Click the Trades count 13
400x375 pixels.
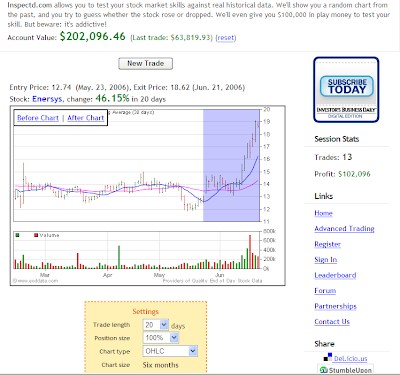point(347,157)
